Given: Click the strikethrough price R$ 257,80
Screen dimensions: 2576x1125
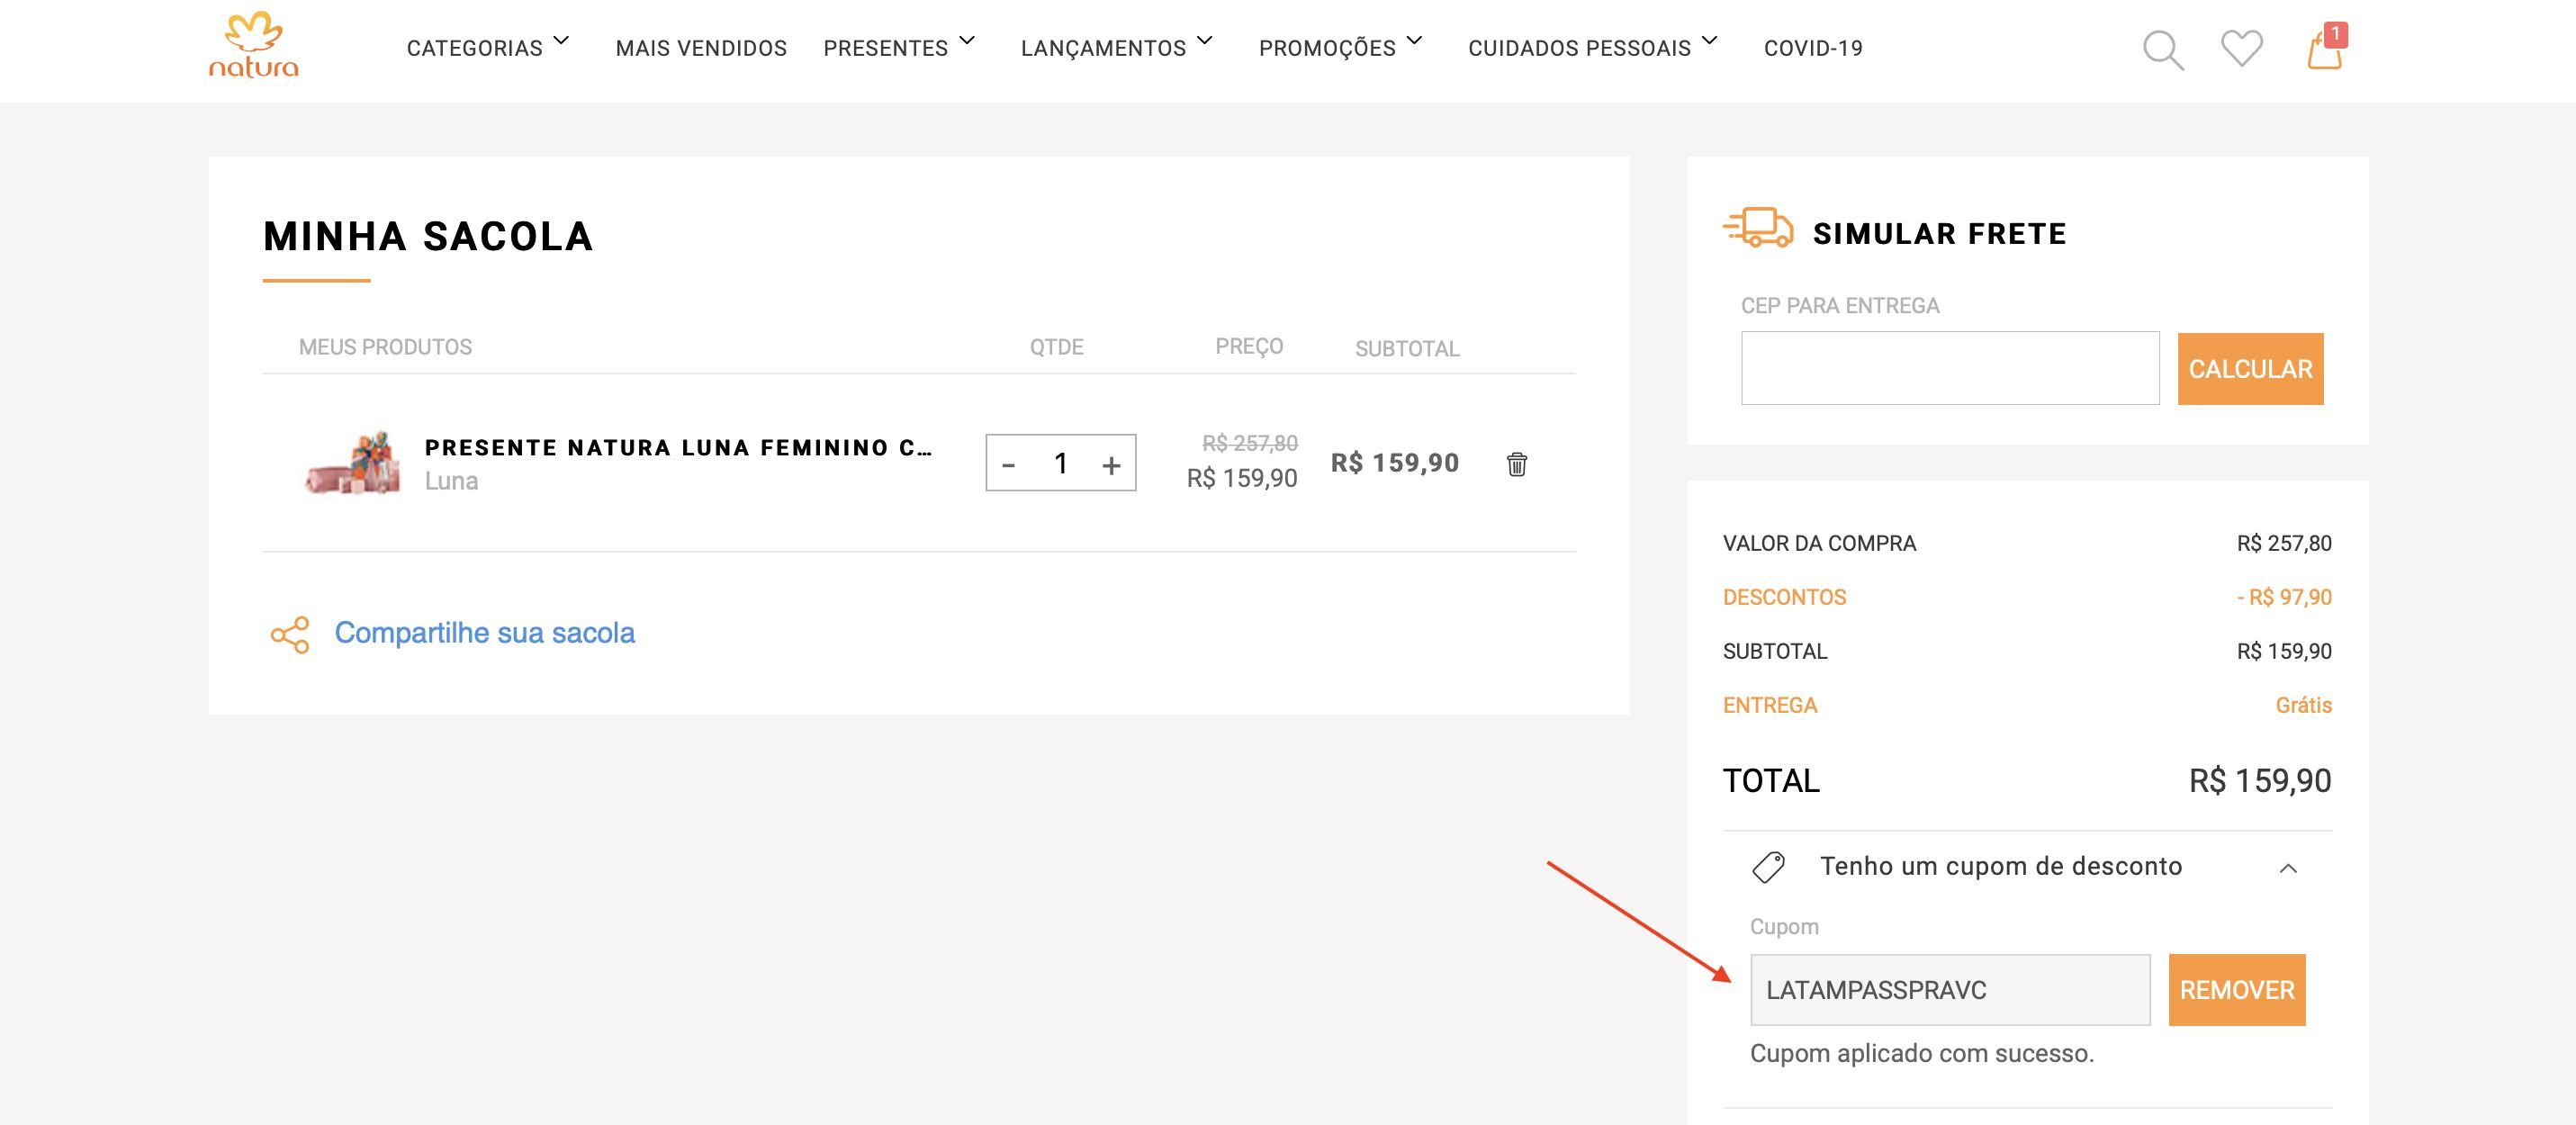Looking at the screenshot, I should [1250, 443].
